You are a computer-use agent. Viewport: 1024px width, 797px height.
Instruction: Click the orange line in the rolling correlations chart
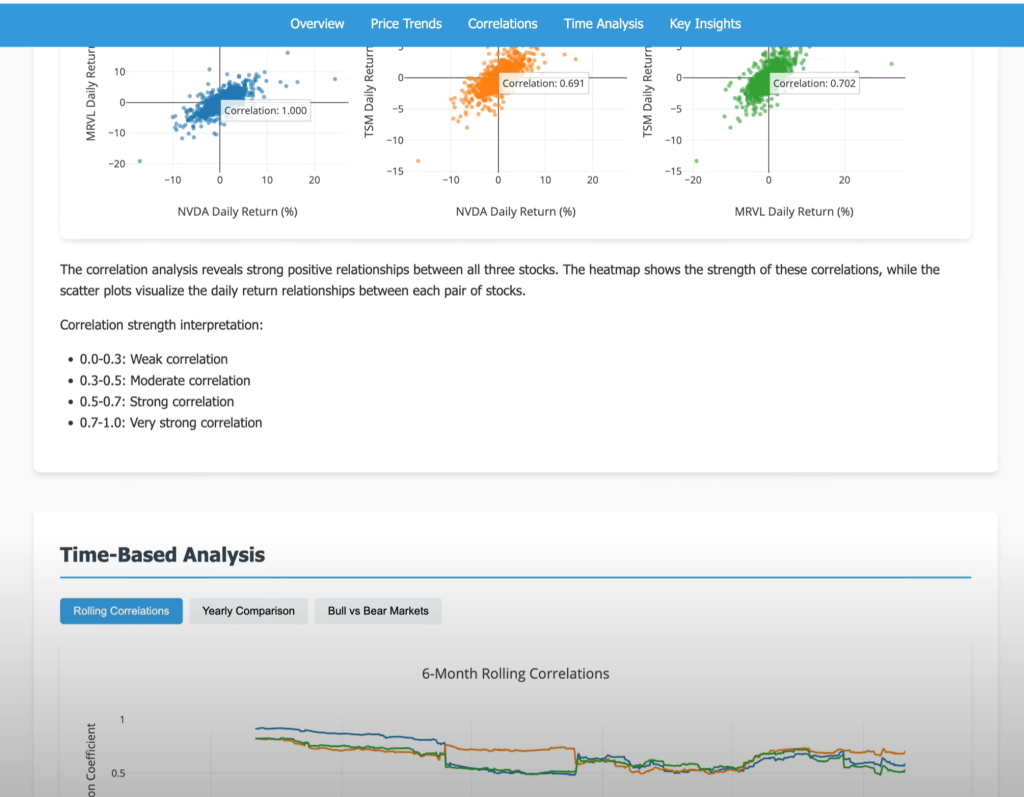[510, 749]
